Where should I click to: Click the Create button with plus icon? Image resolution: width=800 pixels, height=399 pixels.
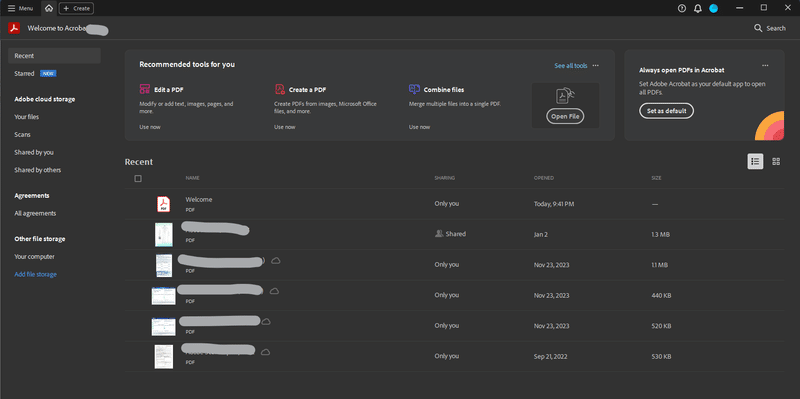[x=76, y=8]
